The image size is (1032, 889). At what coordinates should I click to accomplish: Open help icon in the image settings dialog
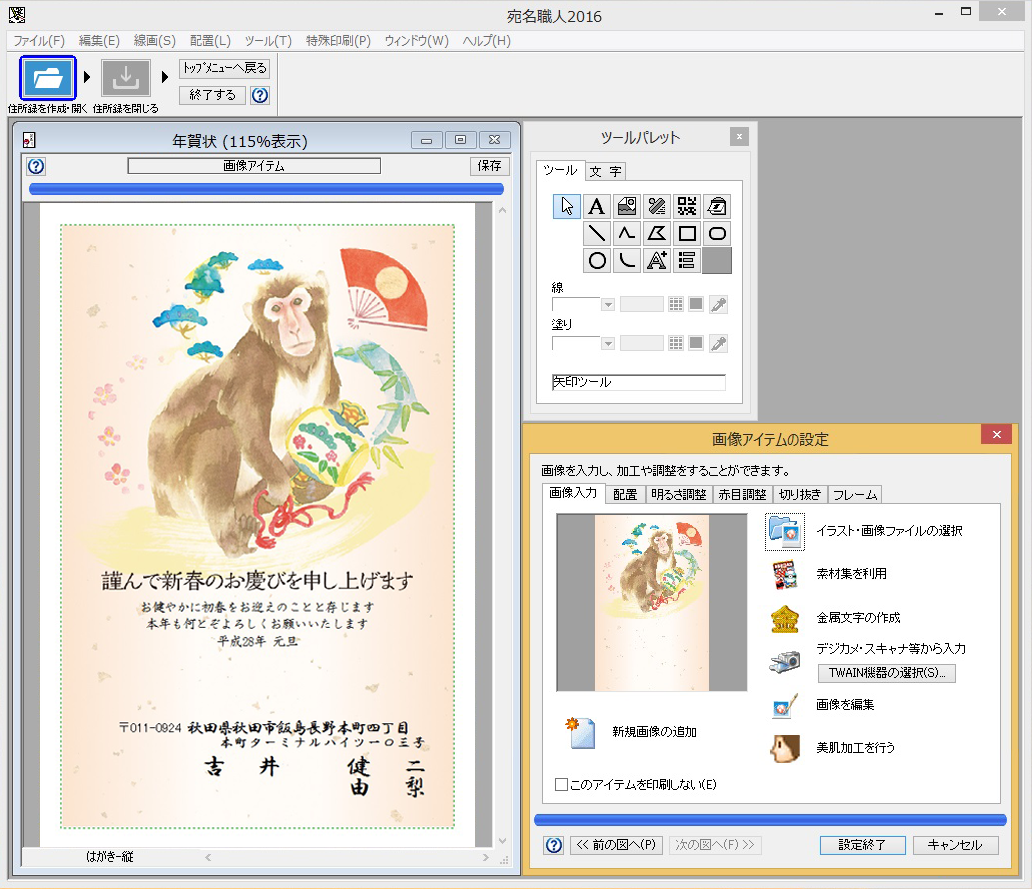pyautogui.click(x=554, y=845)
